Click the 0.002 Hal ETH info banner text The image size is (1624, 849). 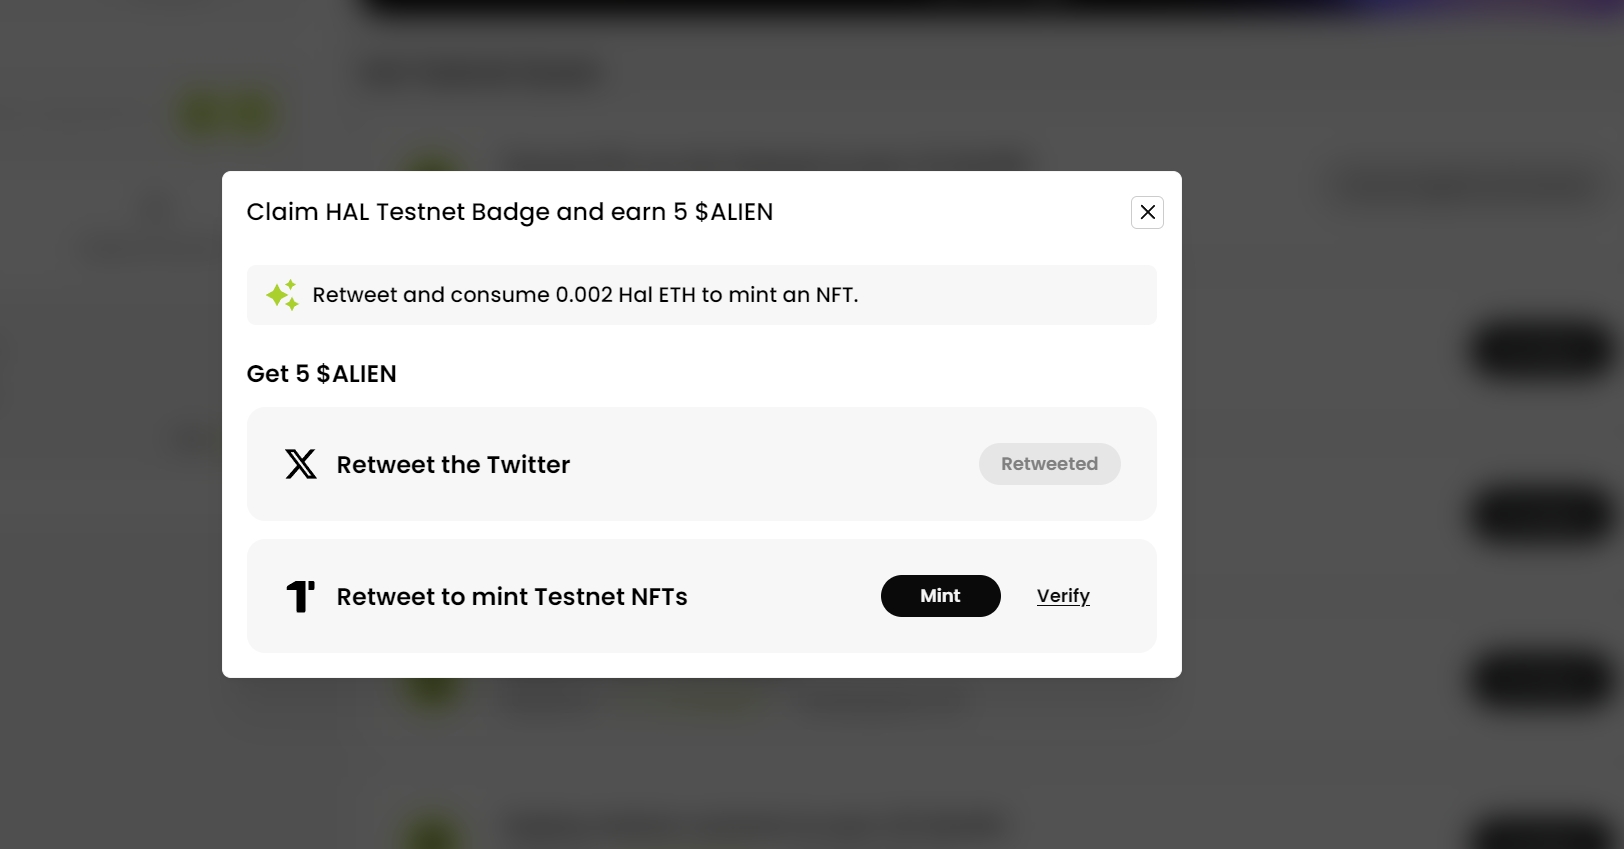(x=585, y=295)
